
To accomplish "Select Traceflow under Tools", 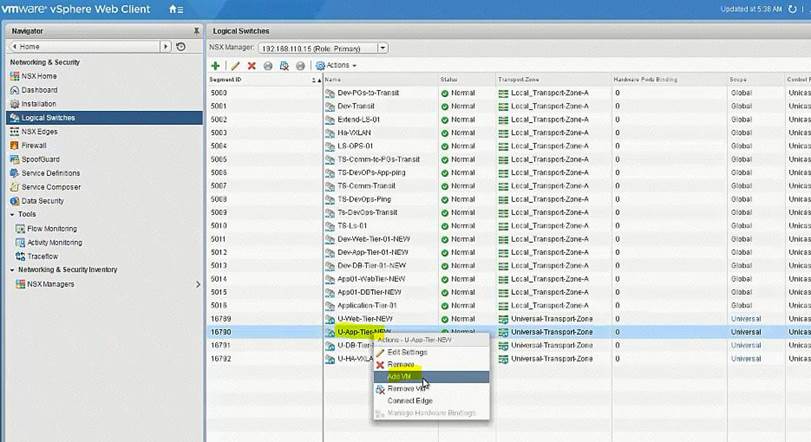I will coord(42,256).
